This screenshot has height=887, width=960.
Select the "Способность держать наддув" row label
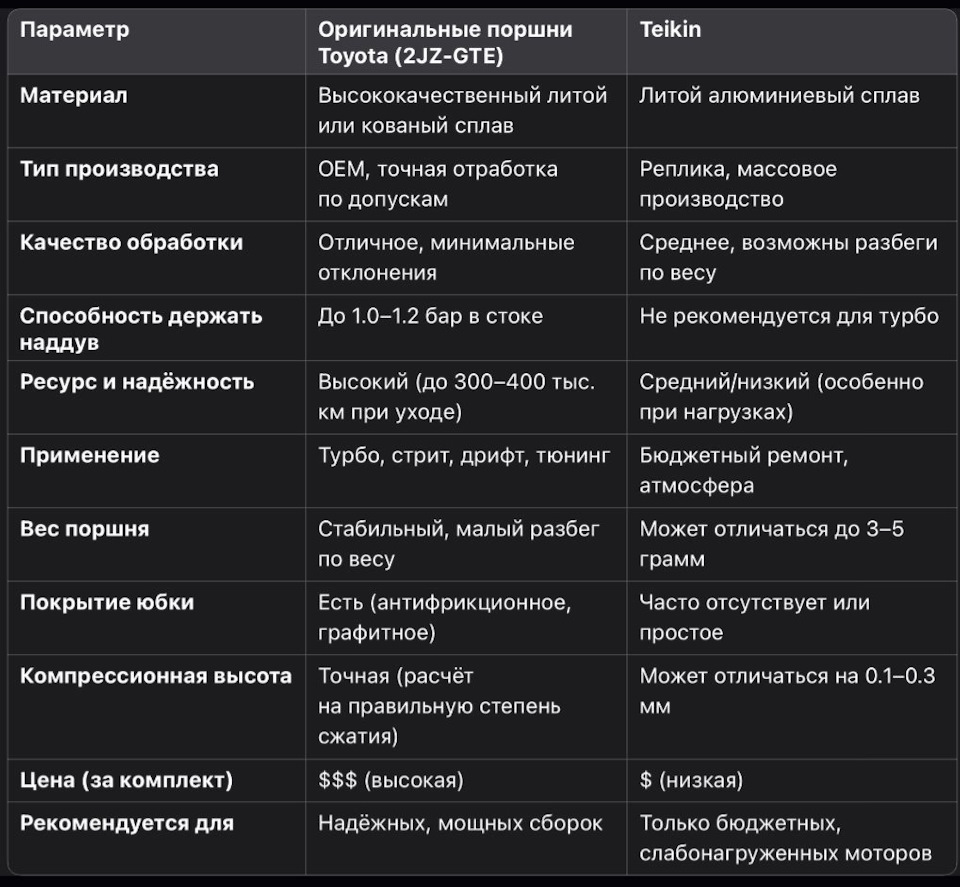tap(141, 329)
